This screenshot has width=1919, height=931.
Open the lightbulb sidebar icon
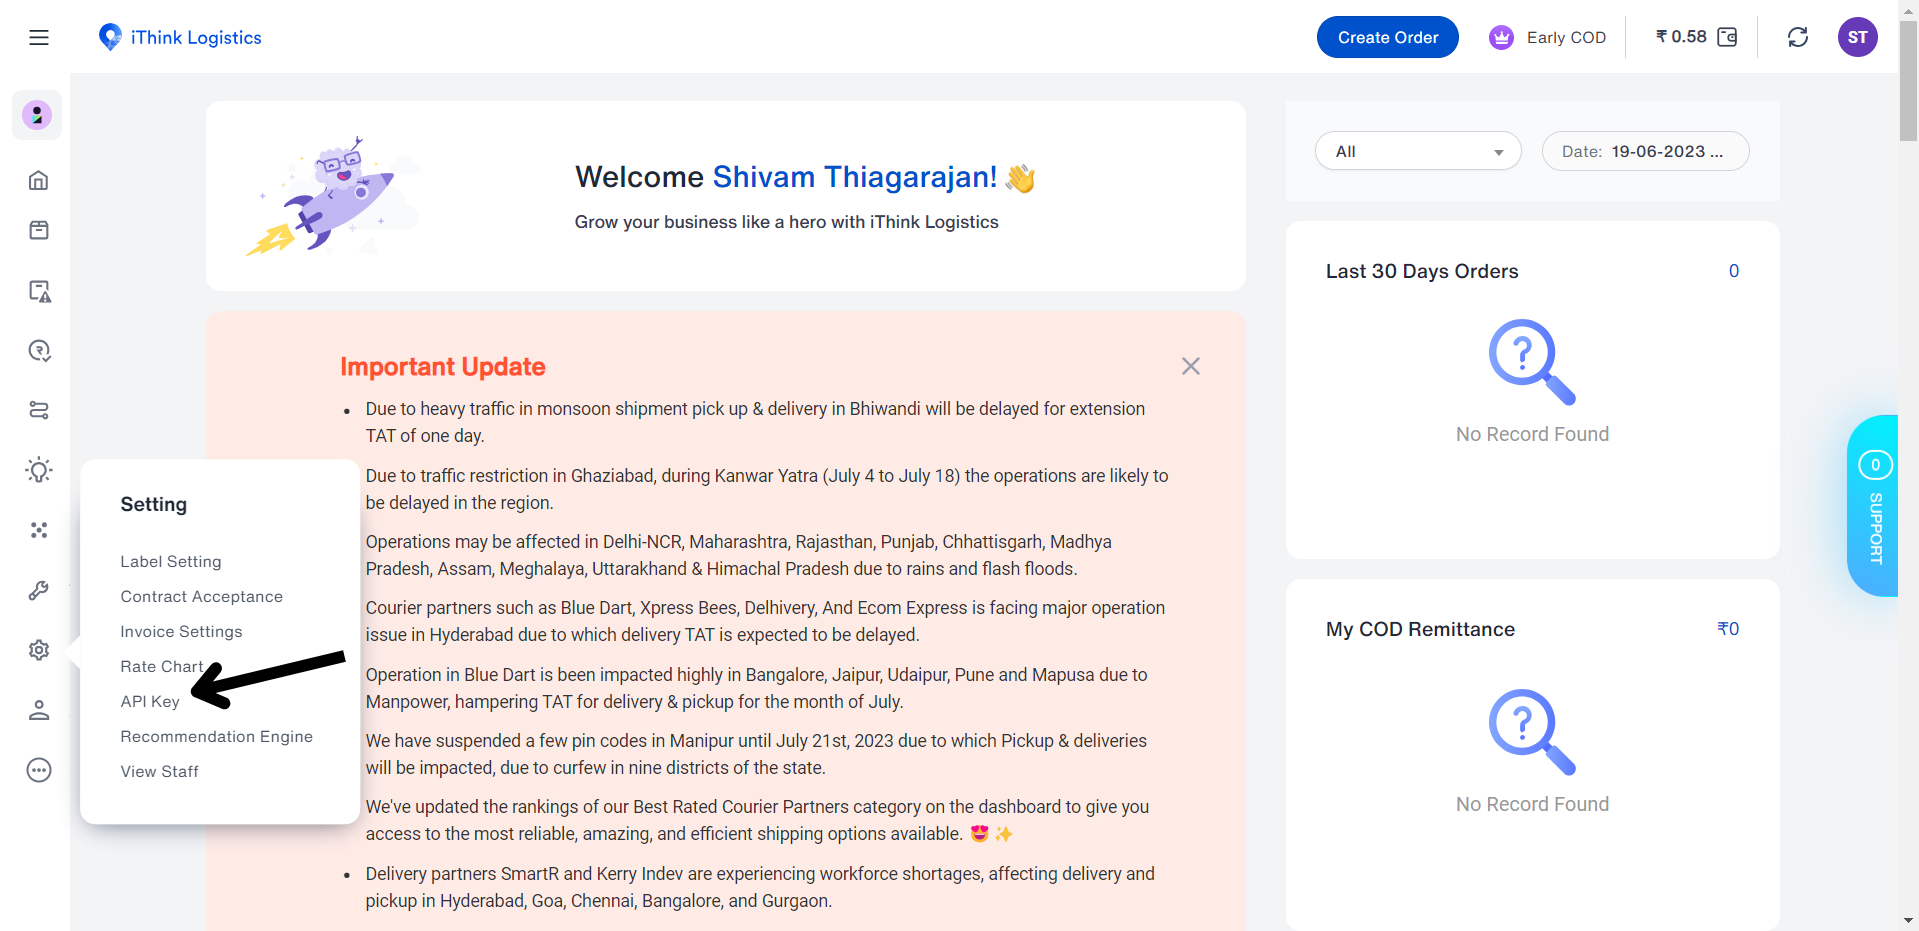(39, 470)
